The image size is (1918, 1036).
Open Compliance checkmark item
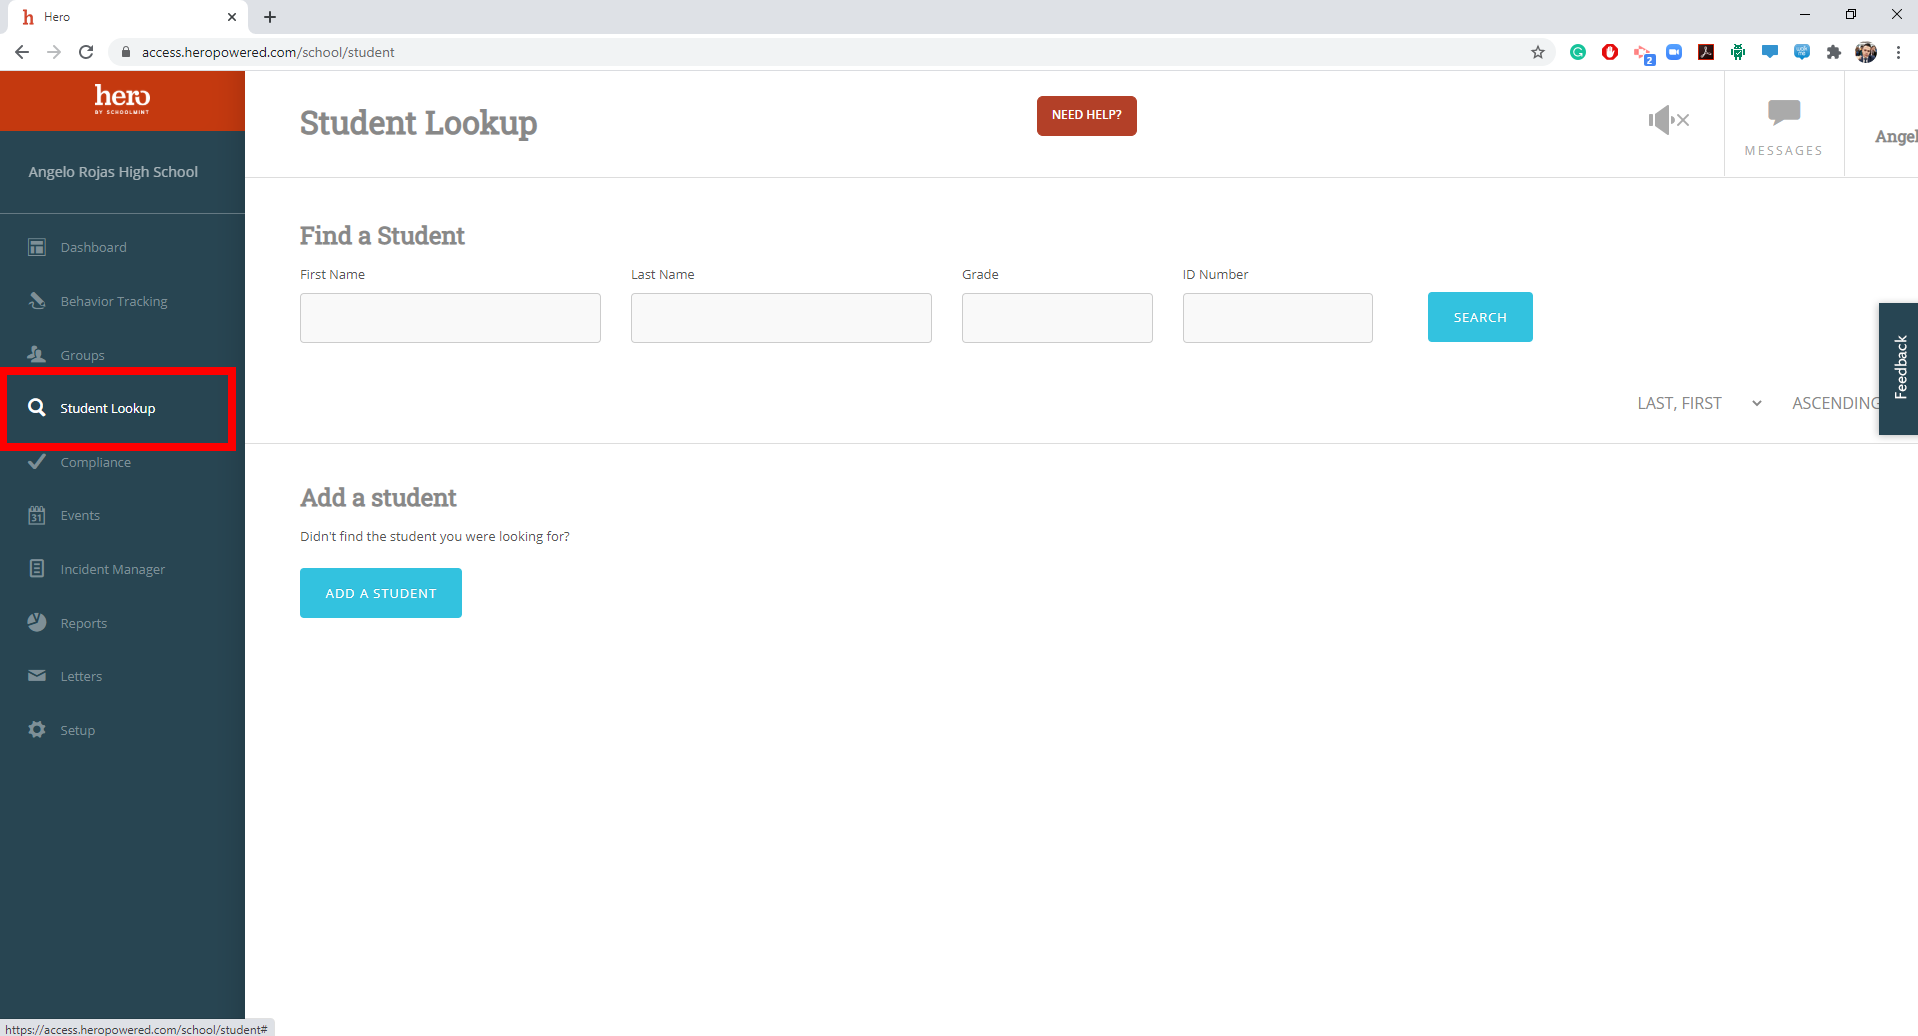(37, 462)
